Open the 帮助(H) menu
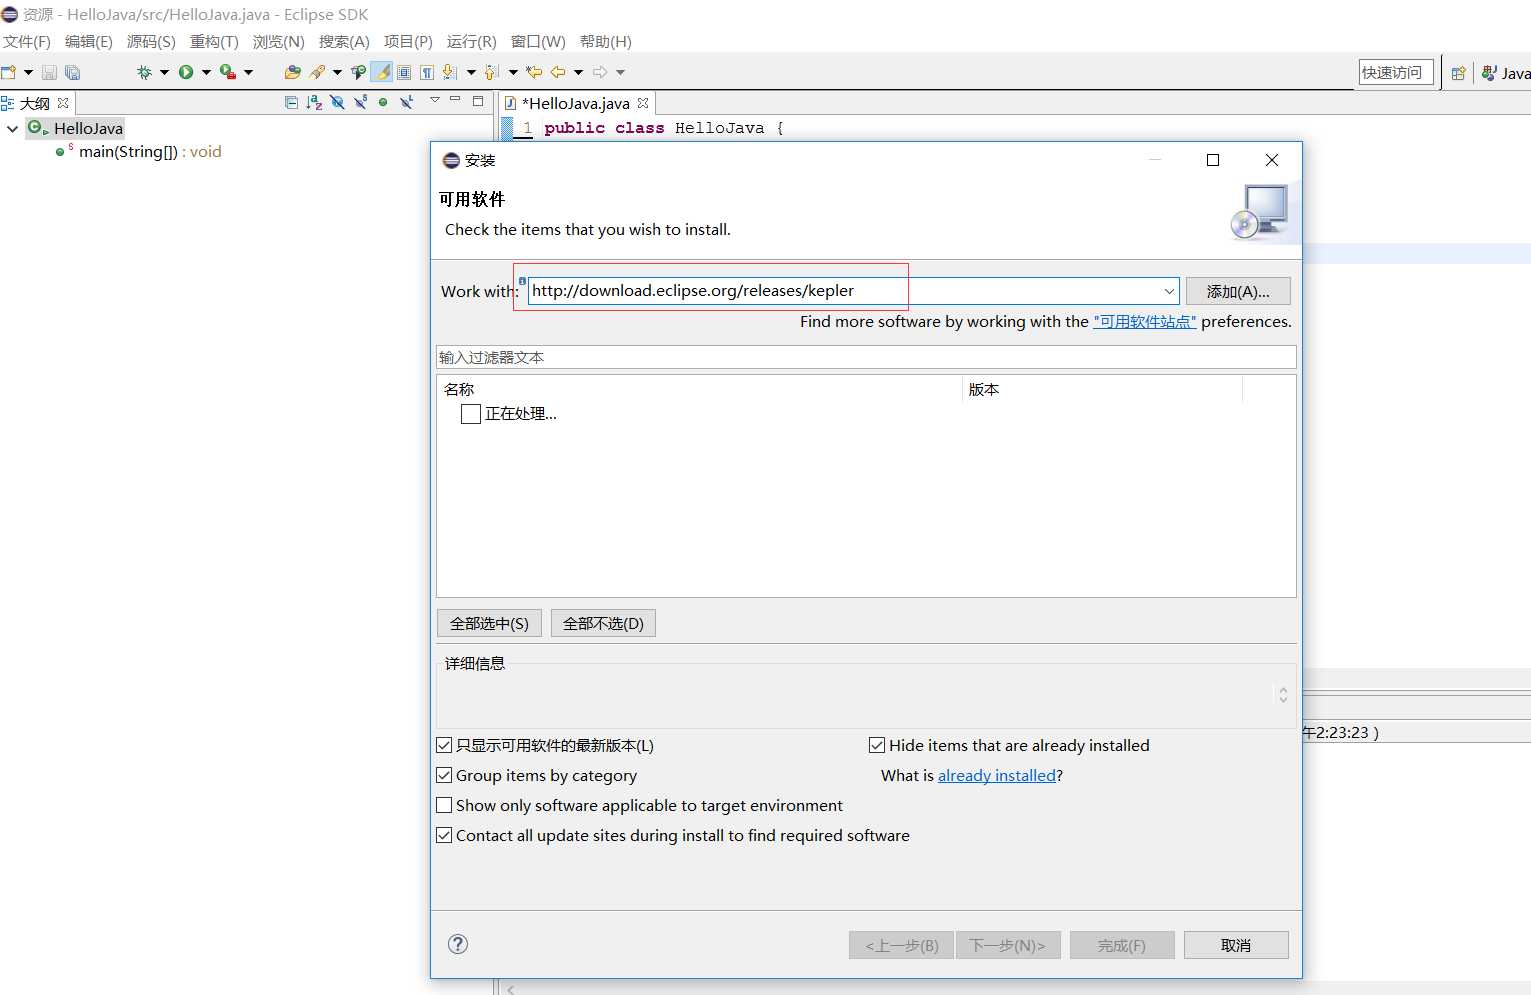 pyautogui.click(x=606, y=42)
